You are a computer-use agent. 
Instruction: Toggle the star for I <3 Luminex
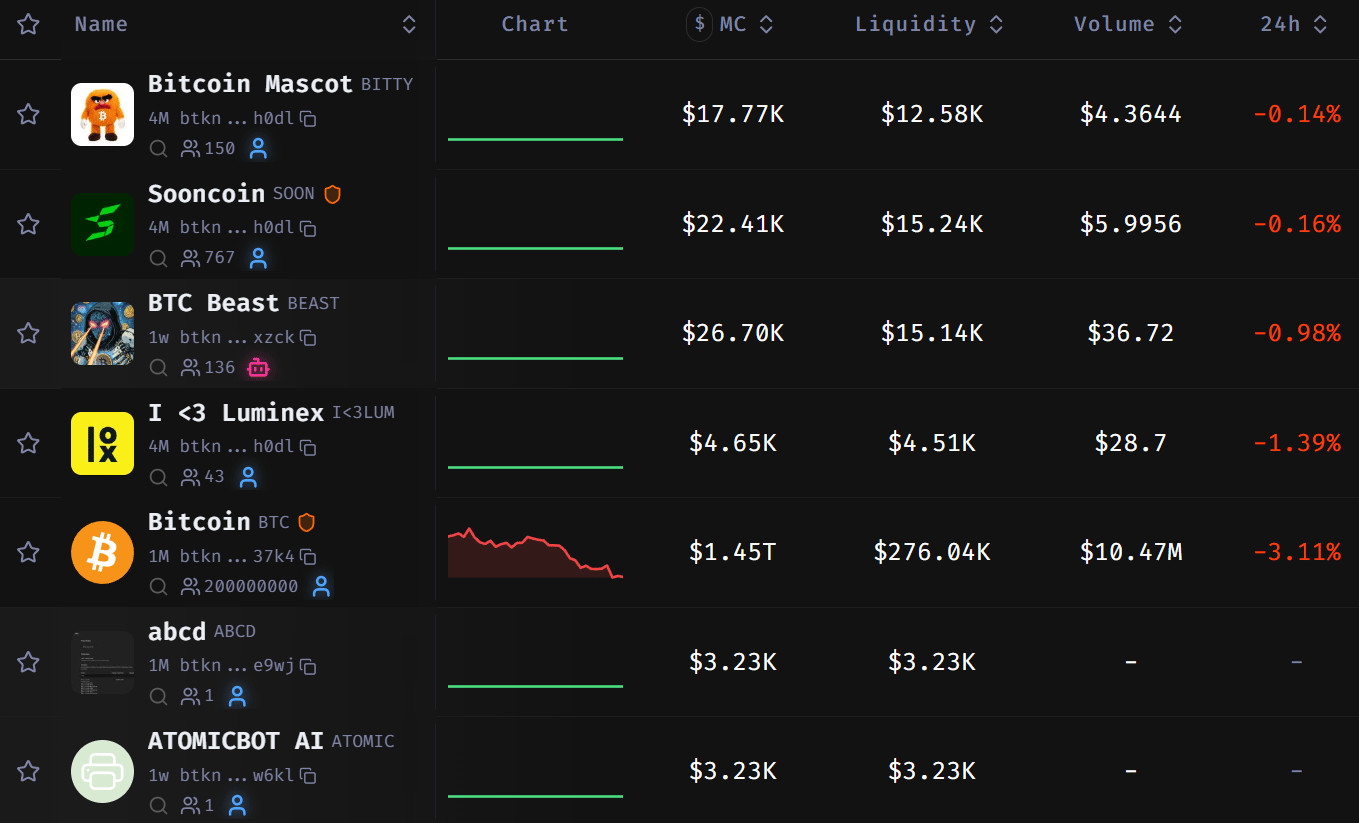28,443
